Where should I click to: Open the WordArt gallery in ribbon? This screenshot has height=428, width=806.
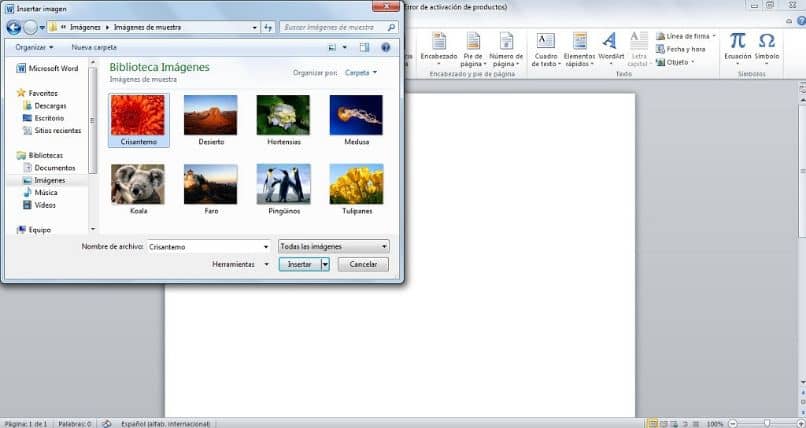pyautogui.click(x=611, y=48)
